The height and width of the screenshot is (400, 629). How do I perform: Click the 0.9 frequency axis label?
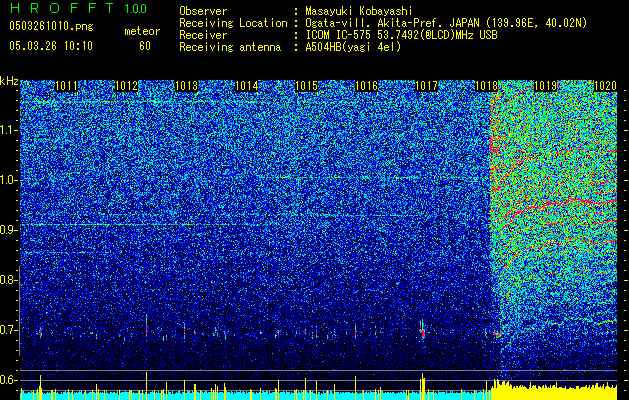(9, 230)
